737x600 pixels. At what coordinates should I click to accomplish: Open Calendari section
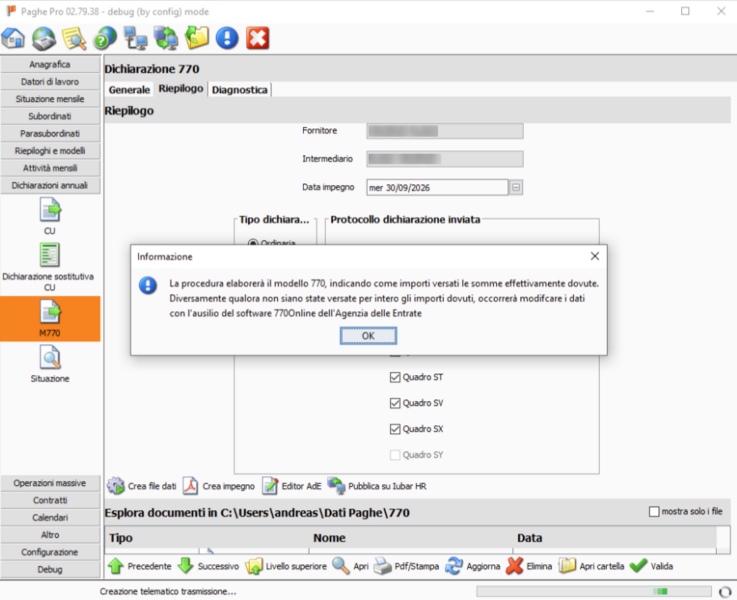pos(50,517)
